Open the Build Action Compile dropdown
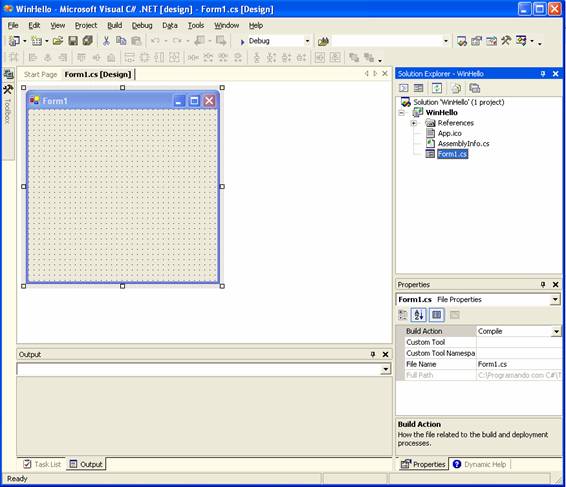Image resolution: width=566 pixels, height=487 pixels. click(x=556, y=331)
